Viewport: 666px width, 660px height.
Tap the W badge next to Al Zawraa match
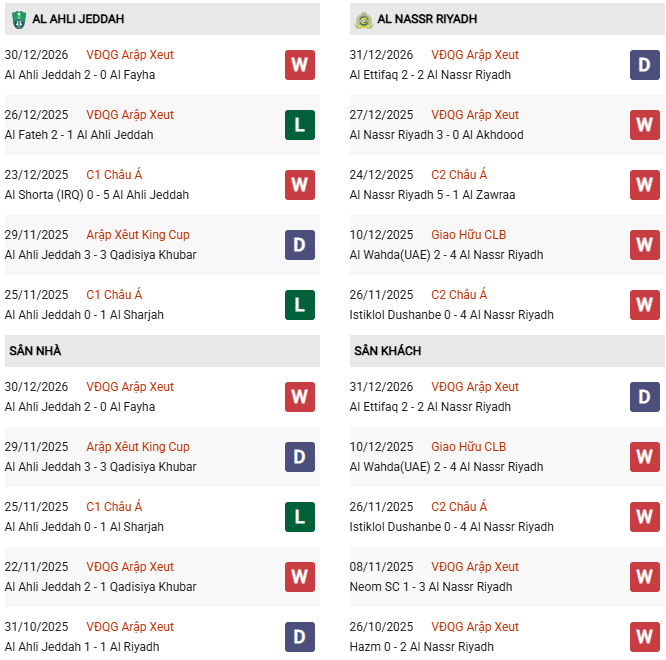pos(644,185)
